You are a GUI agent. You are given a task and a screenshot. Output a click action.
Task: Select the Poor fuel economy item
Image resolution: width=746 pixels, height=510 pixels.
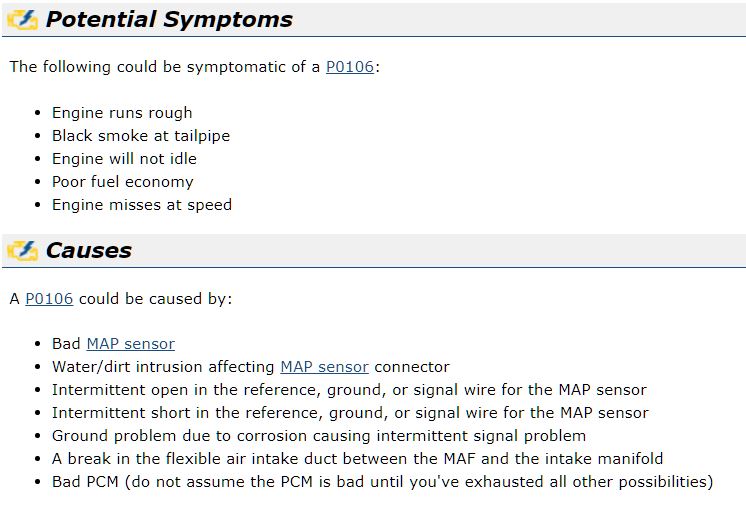[x=123, y=182]
